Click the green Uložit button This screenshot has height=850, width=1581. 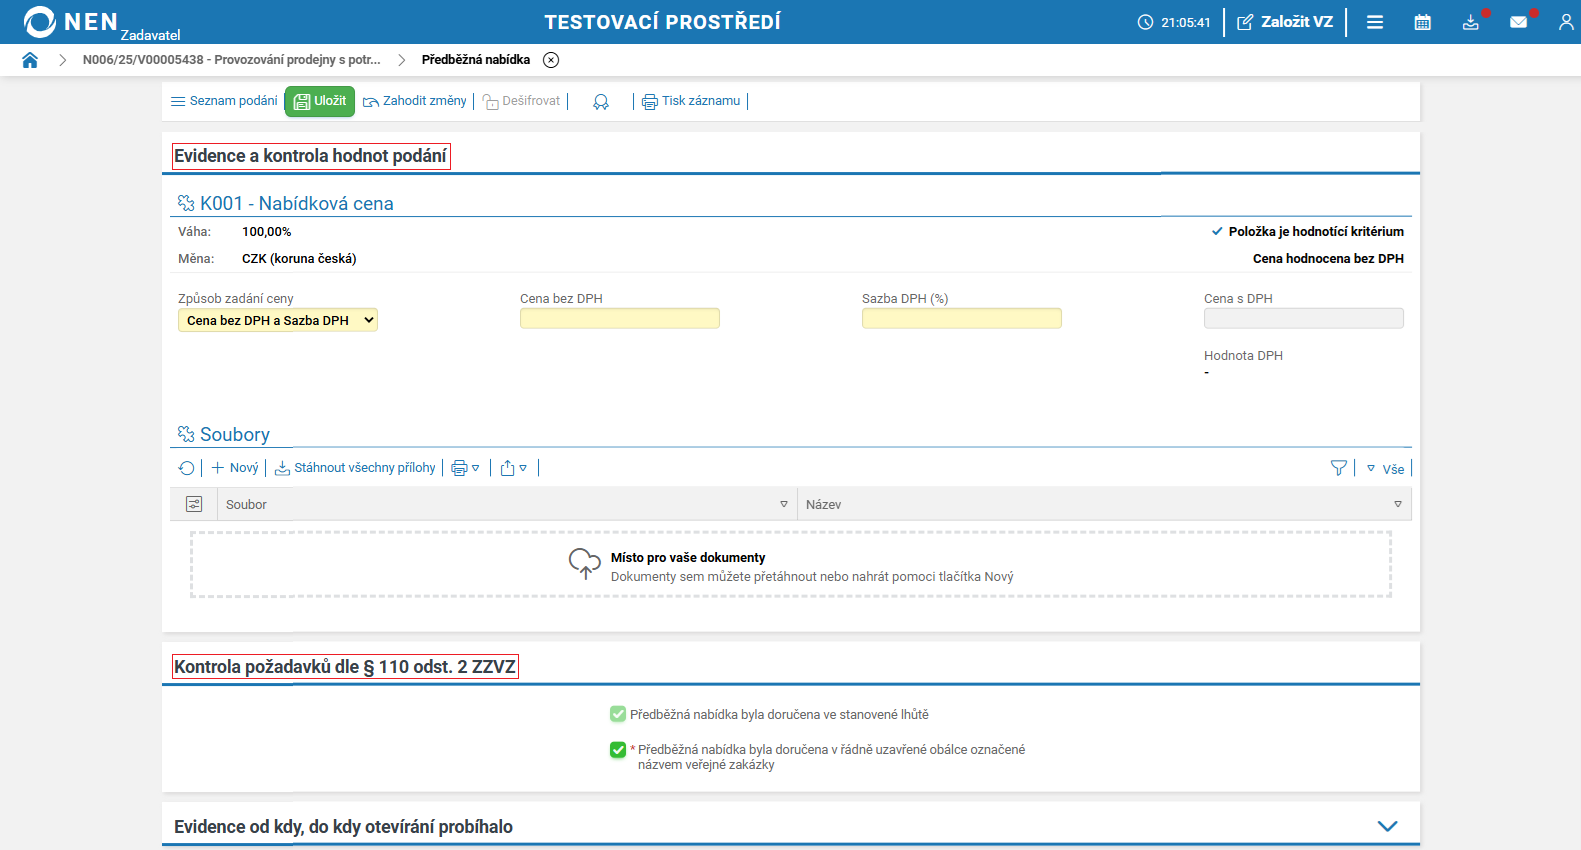[x=320, y=101]
